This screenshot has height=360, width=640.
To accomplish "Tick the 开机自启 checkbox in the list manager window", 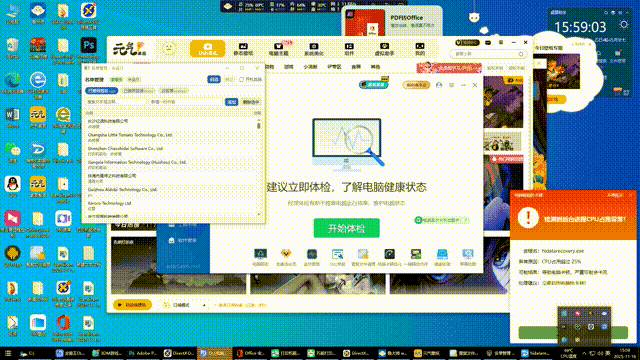I will coord(241,80).
